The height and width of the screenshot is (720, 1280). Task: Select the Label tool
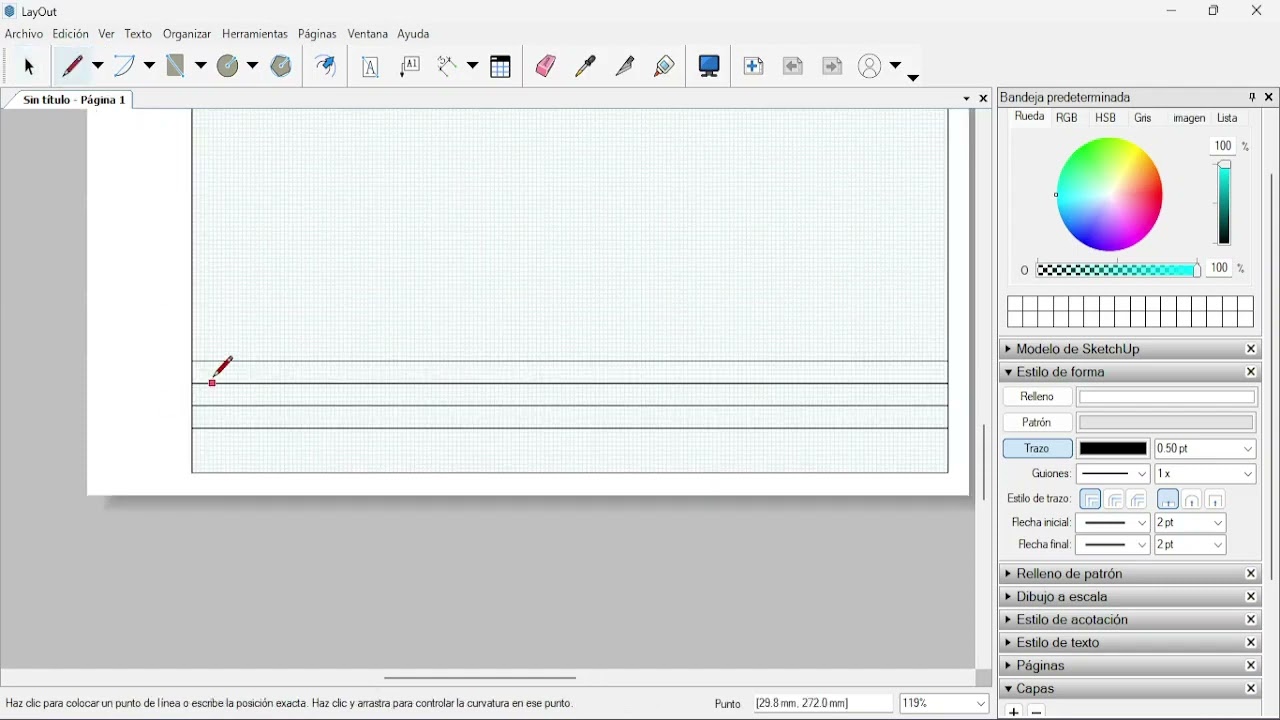coord(410,67)
